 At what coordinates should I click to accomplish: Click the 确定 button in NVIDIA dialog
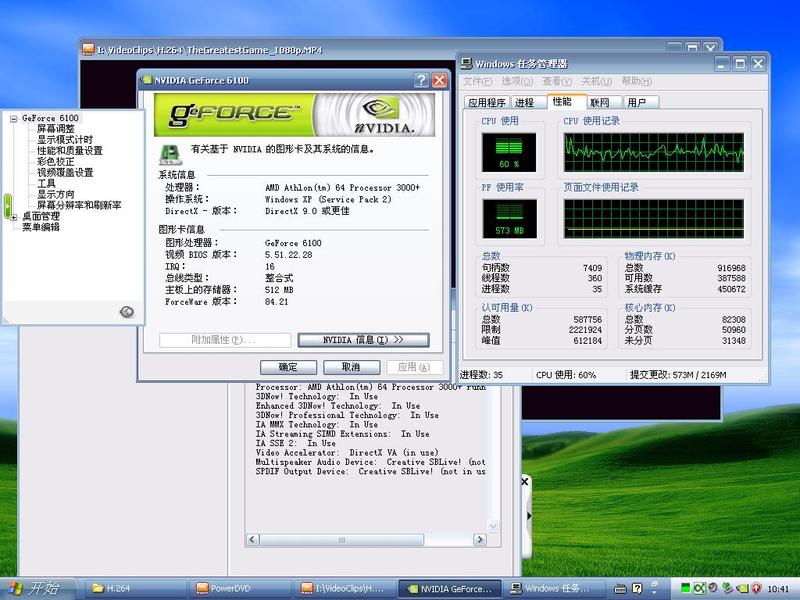point(288,367)
